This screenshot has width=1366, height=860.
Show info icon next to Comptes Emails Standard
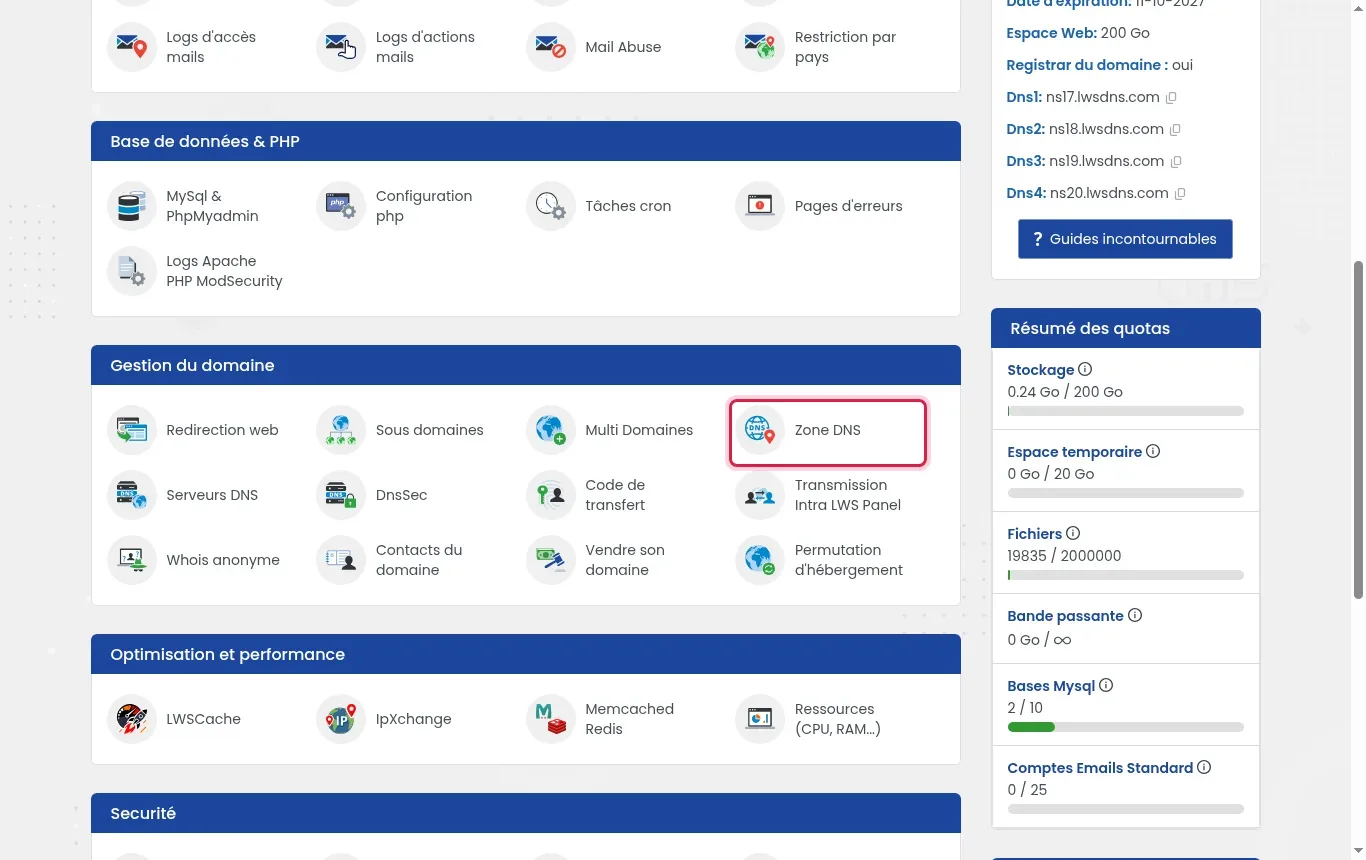tap(1204, 767)
